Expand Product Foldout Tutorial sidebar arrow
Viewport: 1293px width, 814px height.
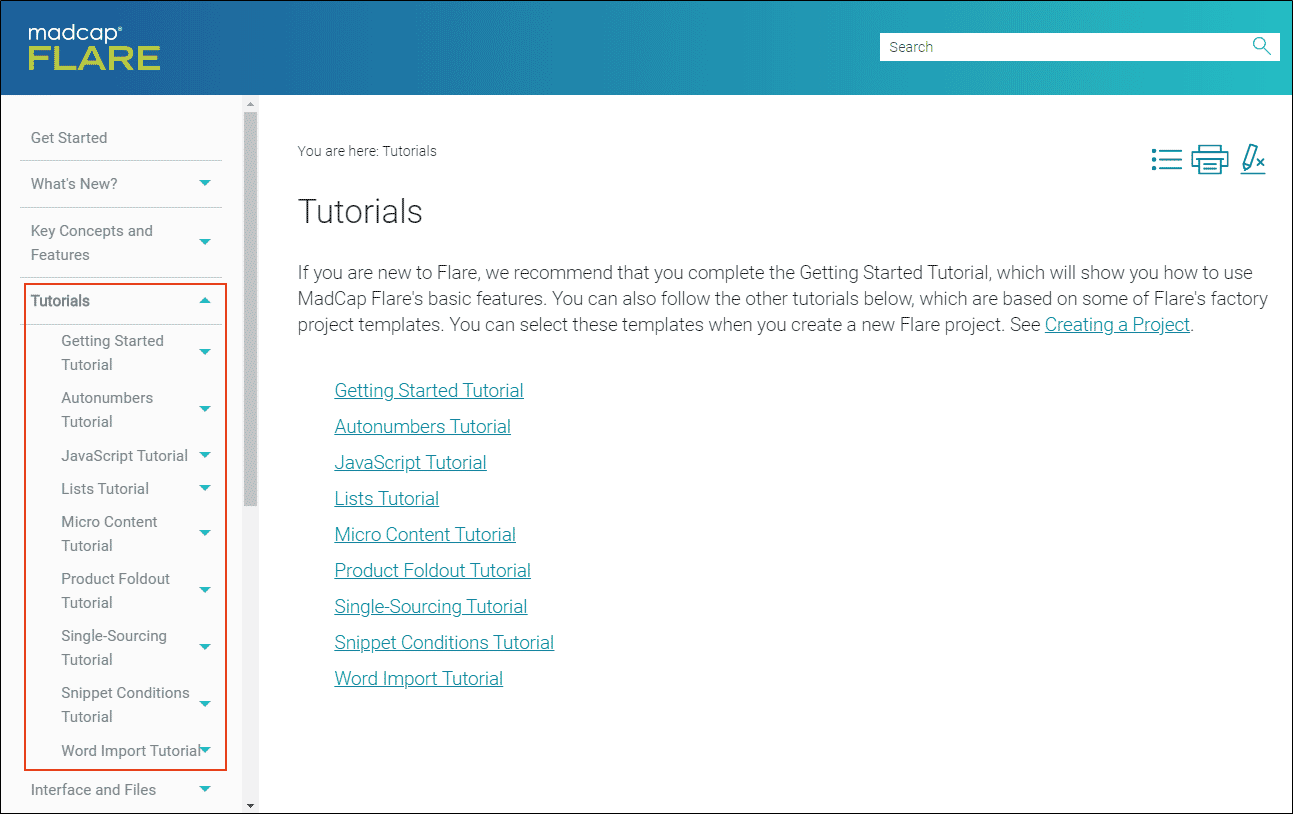[205, 590]
